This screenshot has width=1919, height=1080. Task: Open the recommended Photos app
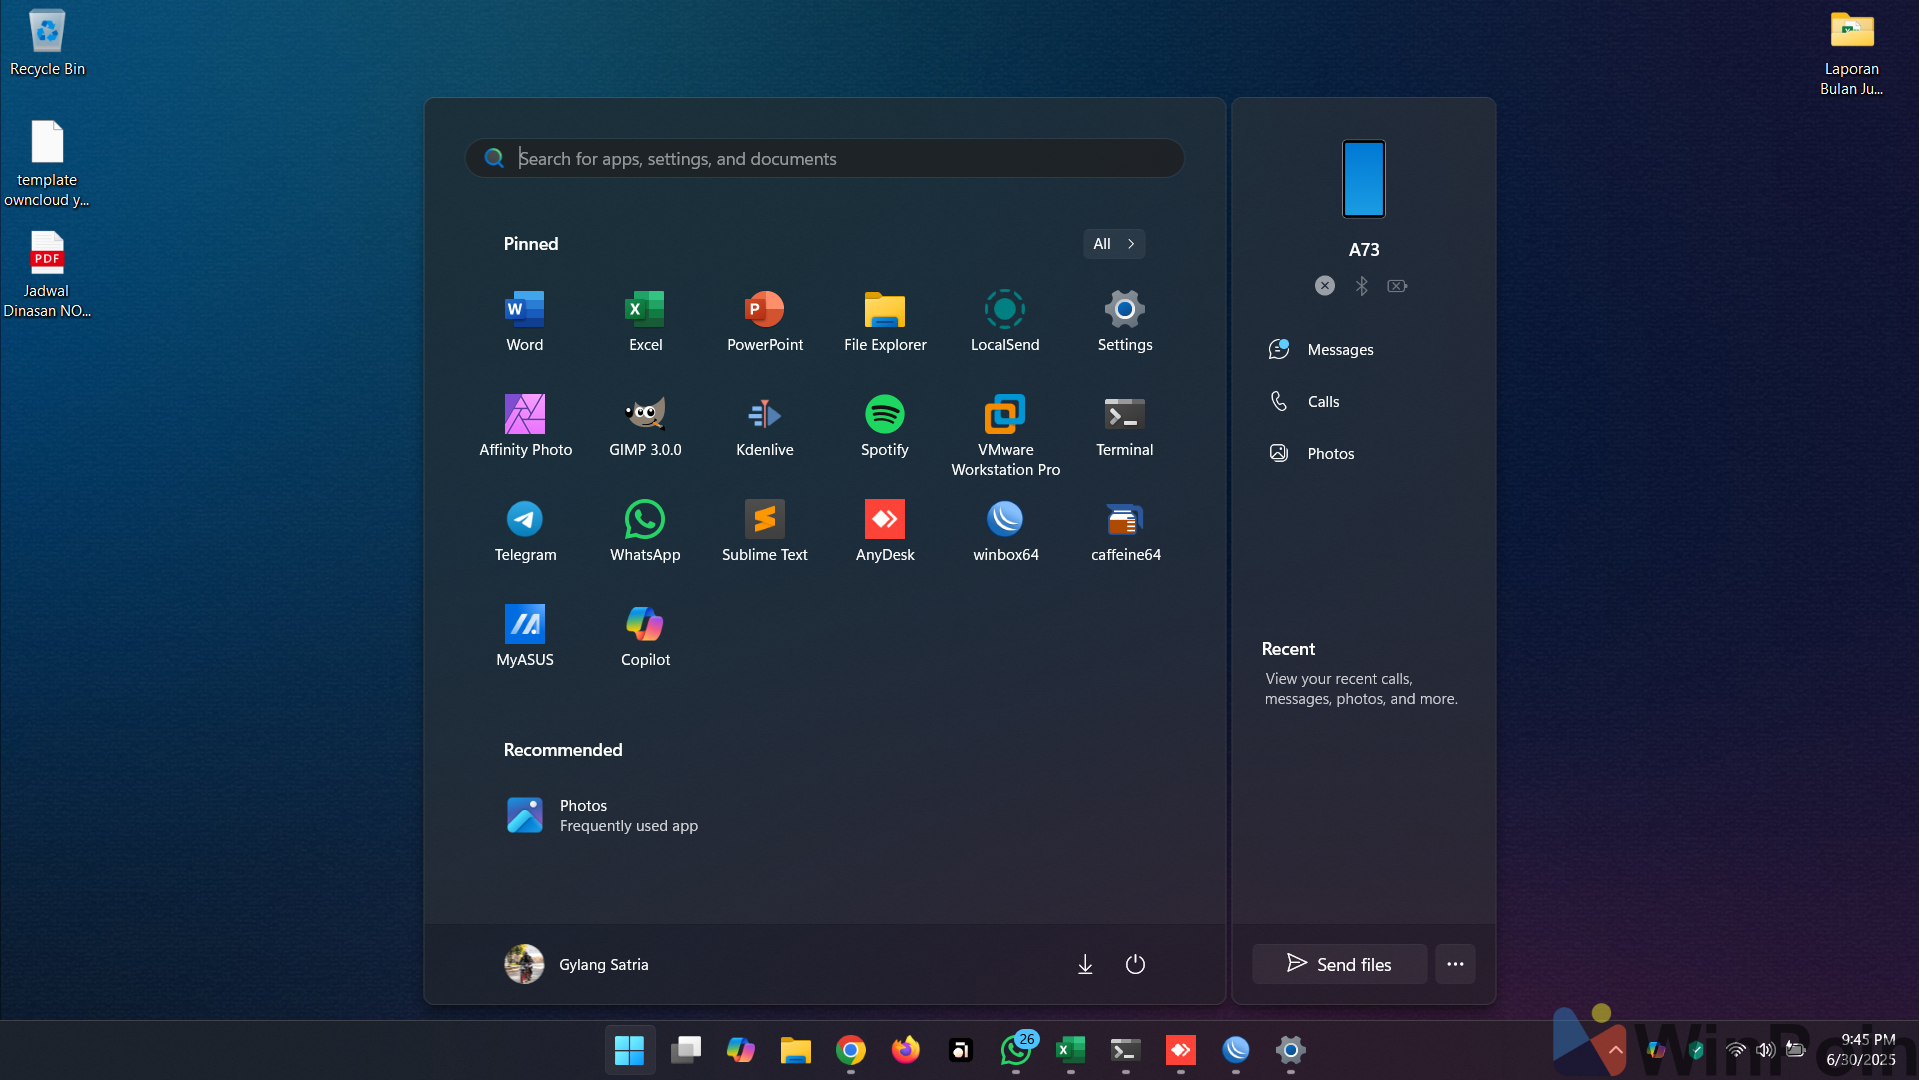coord(602,815)
